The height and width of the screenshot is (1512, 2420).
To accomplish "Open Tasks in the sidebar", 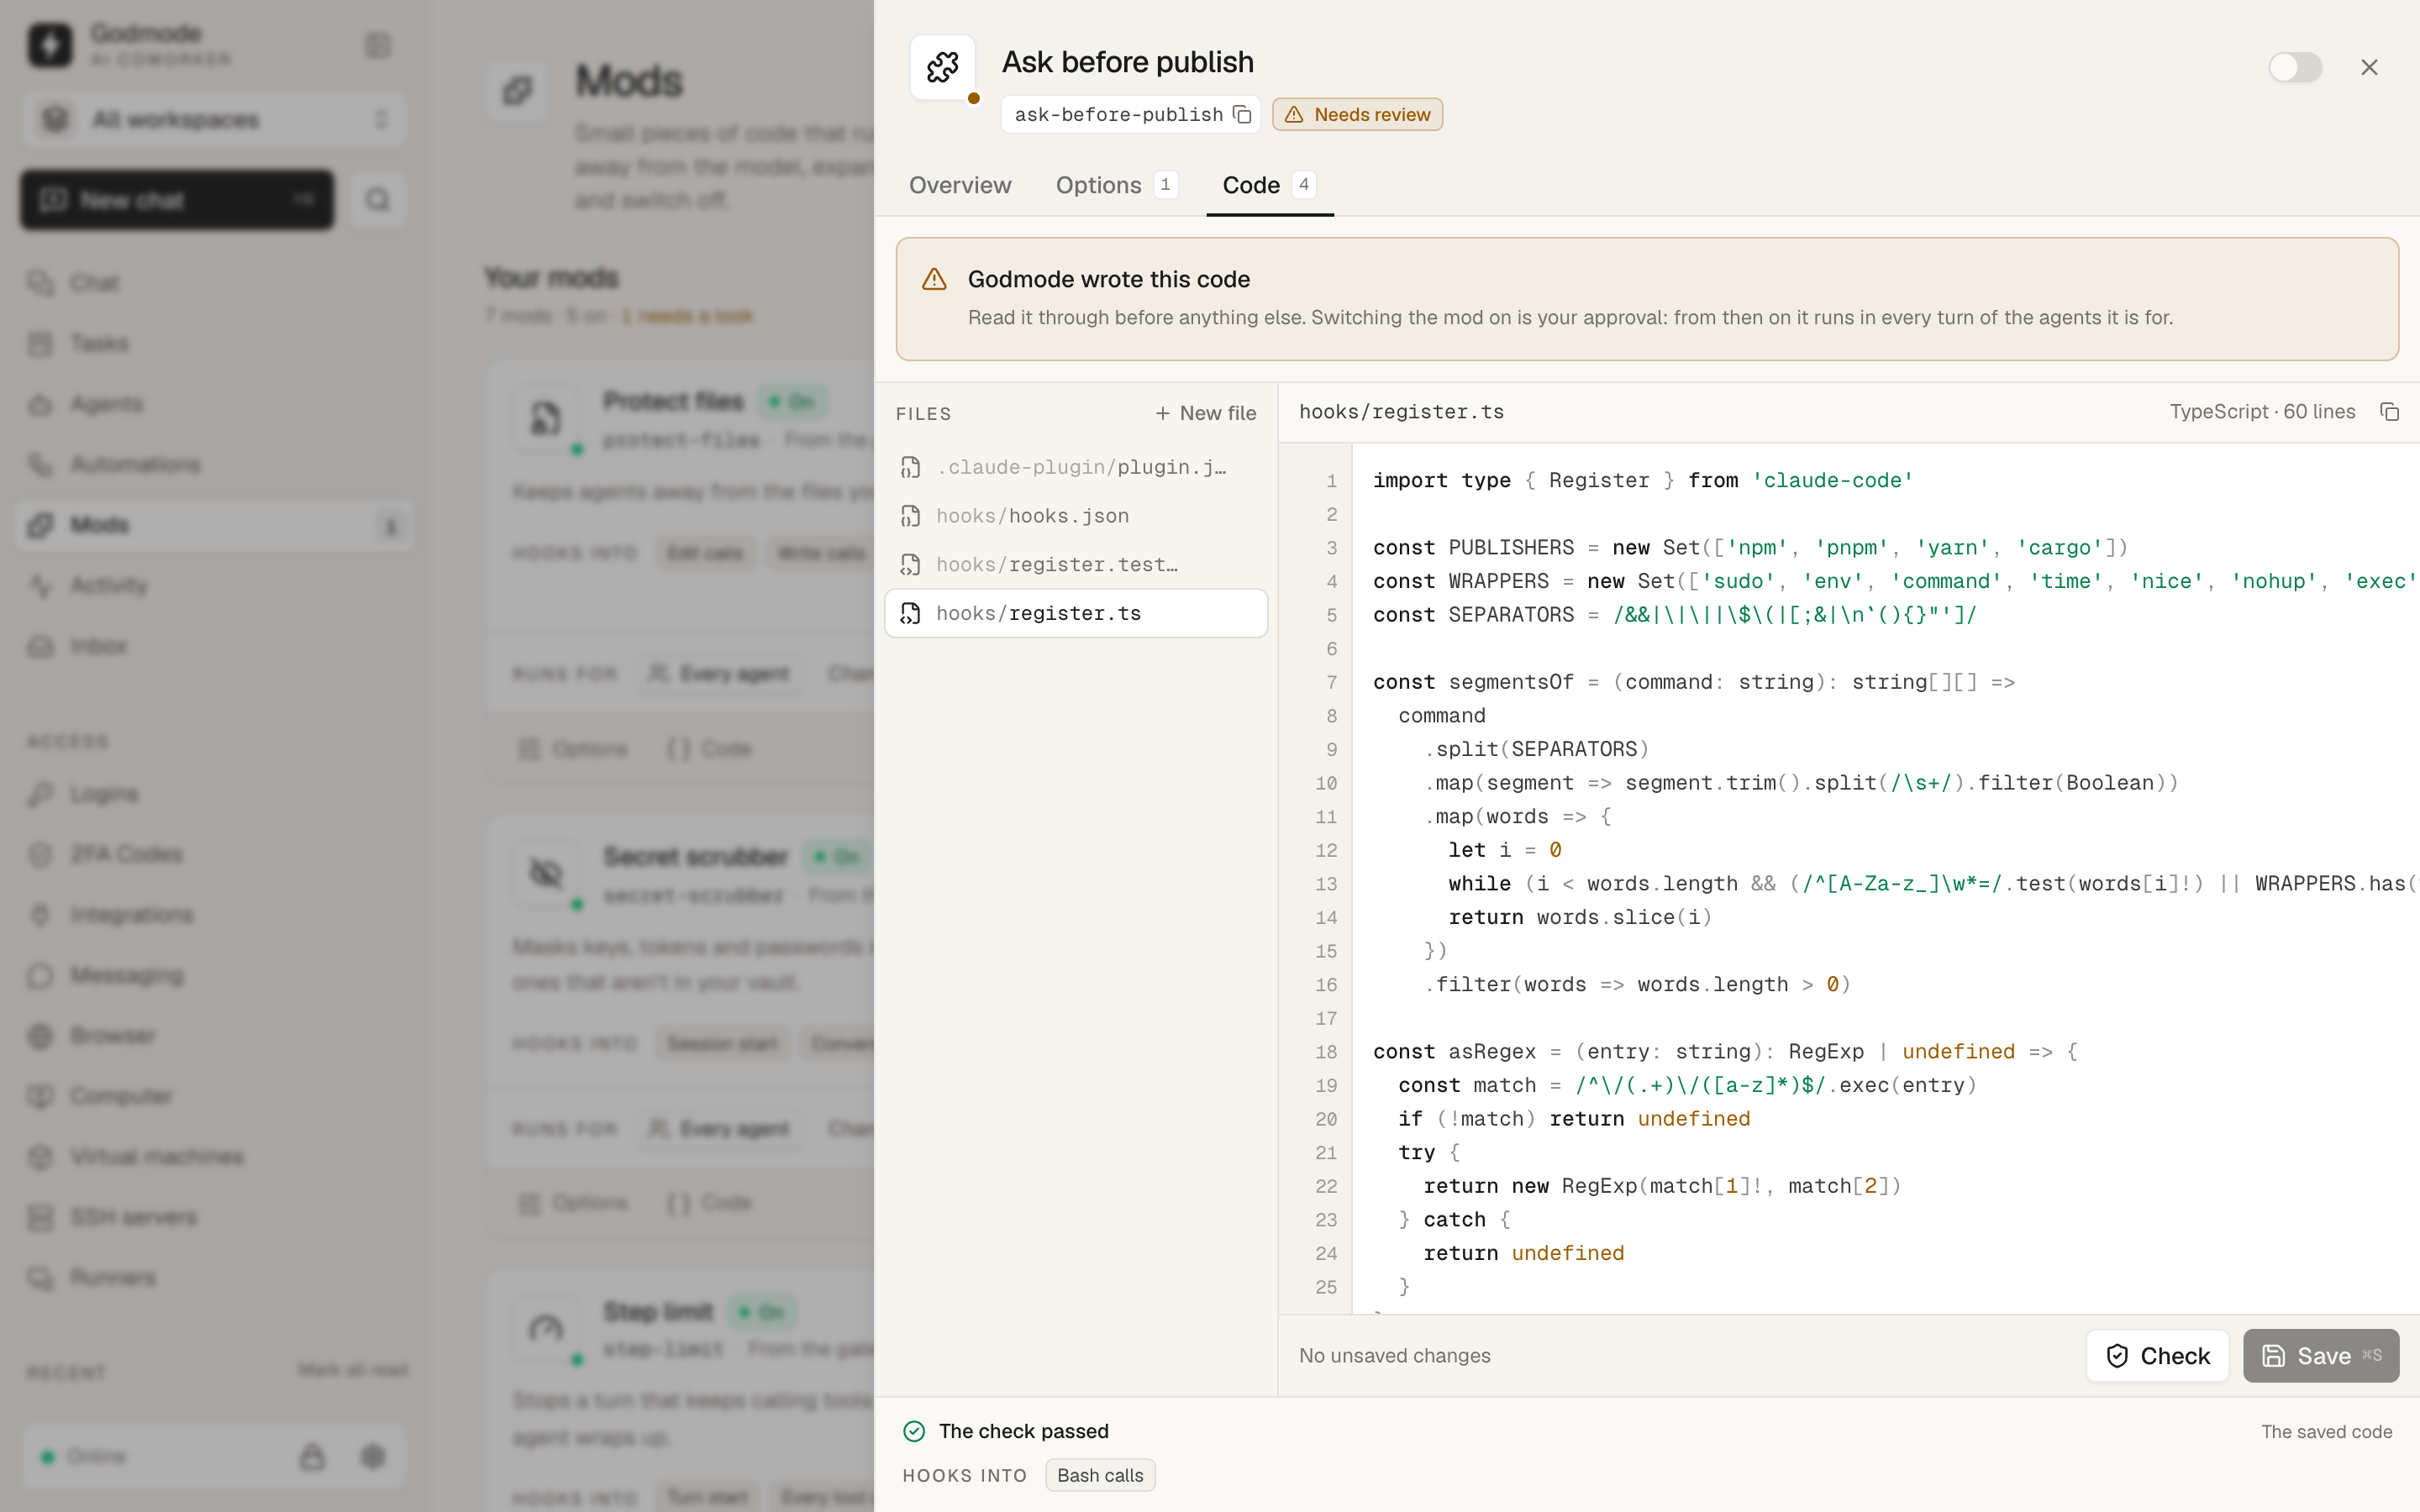I will coord(213,343).
